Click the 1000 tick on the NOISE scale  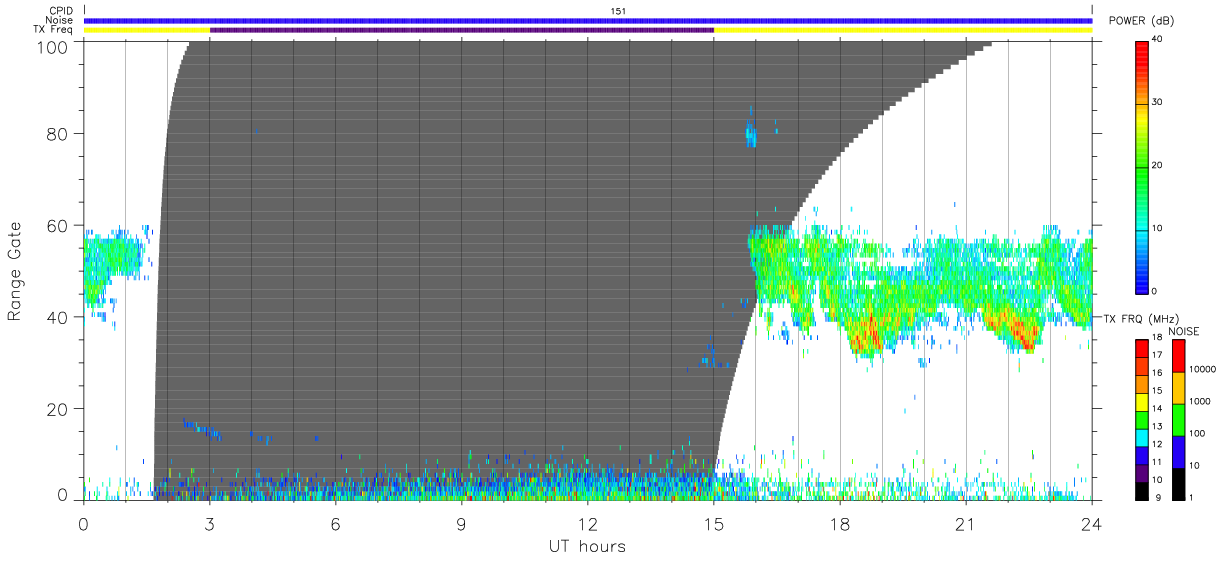click(1198, 401)
